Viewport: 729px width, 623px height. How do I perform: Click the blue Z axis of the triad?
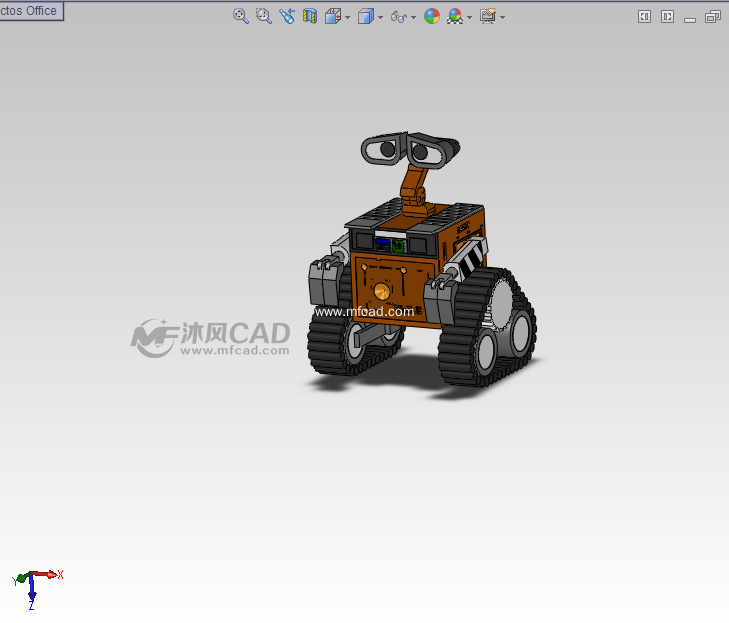click(32, 591)
